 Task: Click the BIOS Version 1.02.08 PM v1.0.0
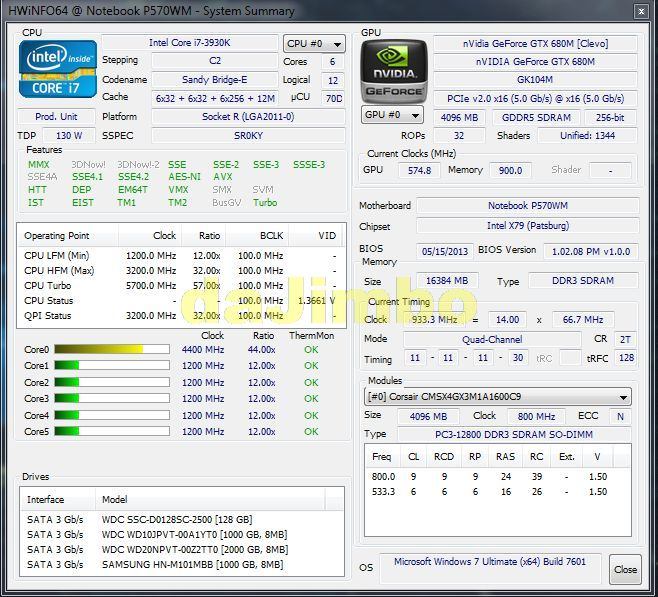coord(591,251)
